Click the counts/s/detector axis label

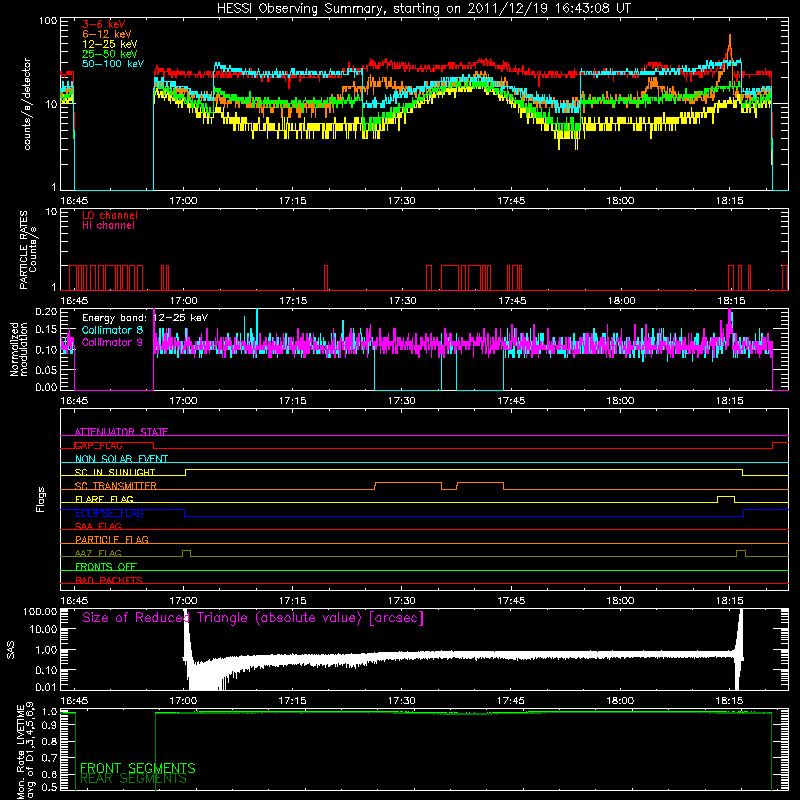[27, 104]
